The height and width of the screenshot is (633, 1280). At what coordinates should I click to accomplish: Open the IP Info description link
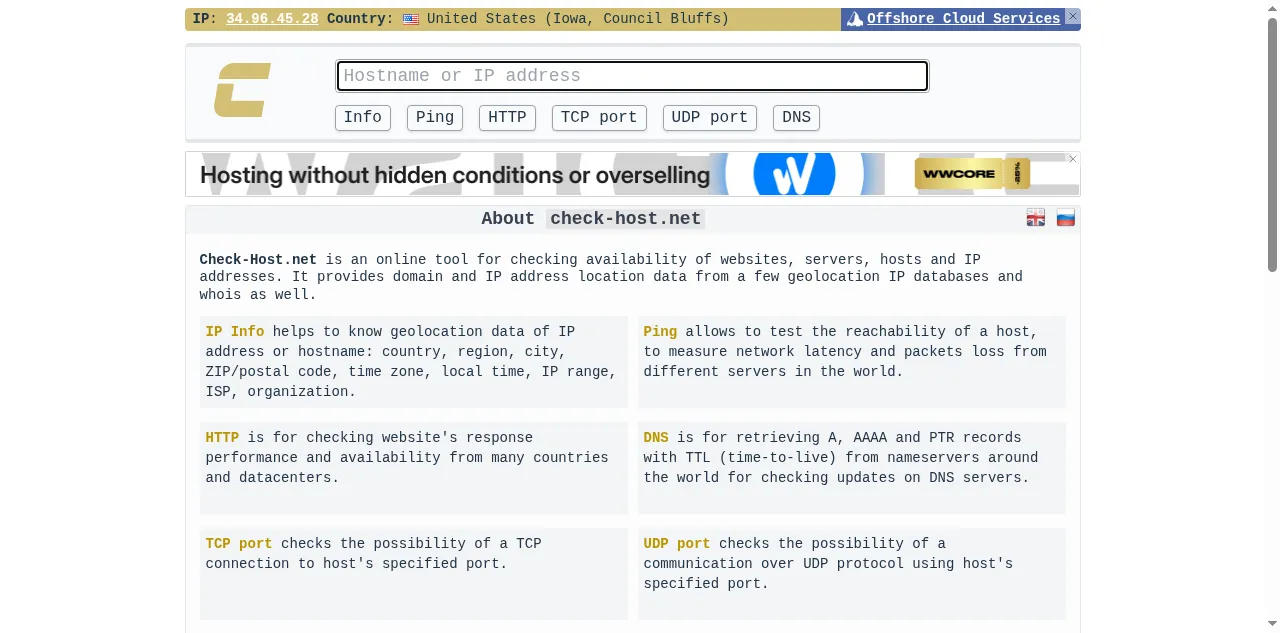[x=235, y=332]
